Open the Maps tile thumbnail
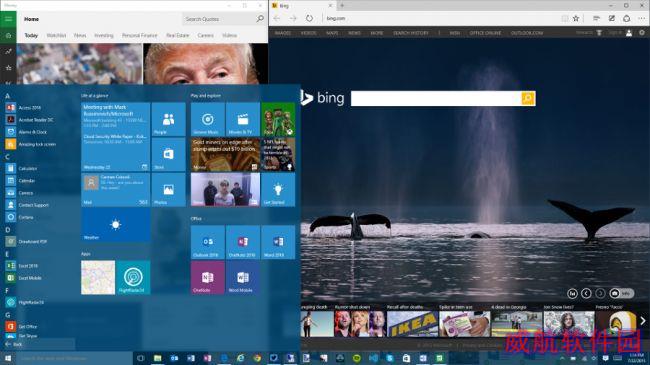The width and height of the screenshot is (650, 365). click(x=98, y=277)
